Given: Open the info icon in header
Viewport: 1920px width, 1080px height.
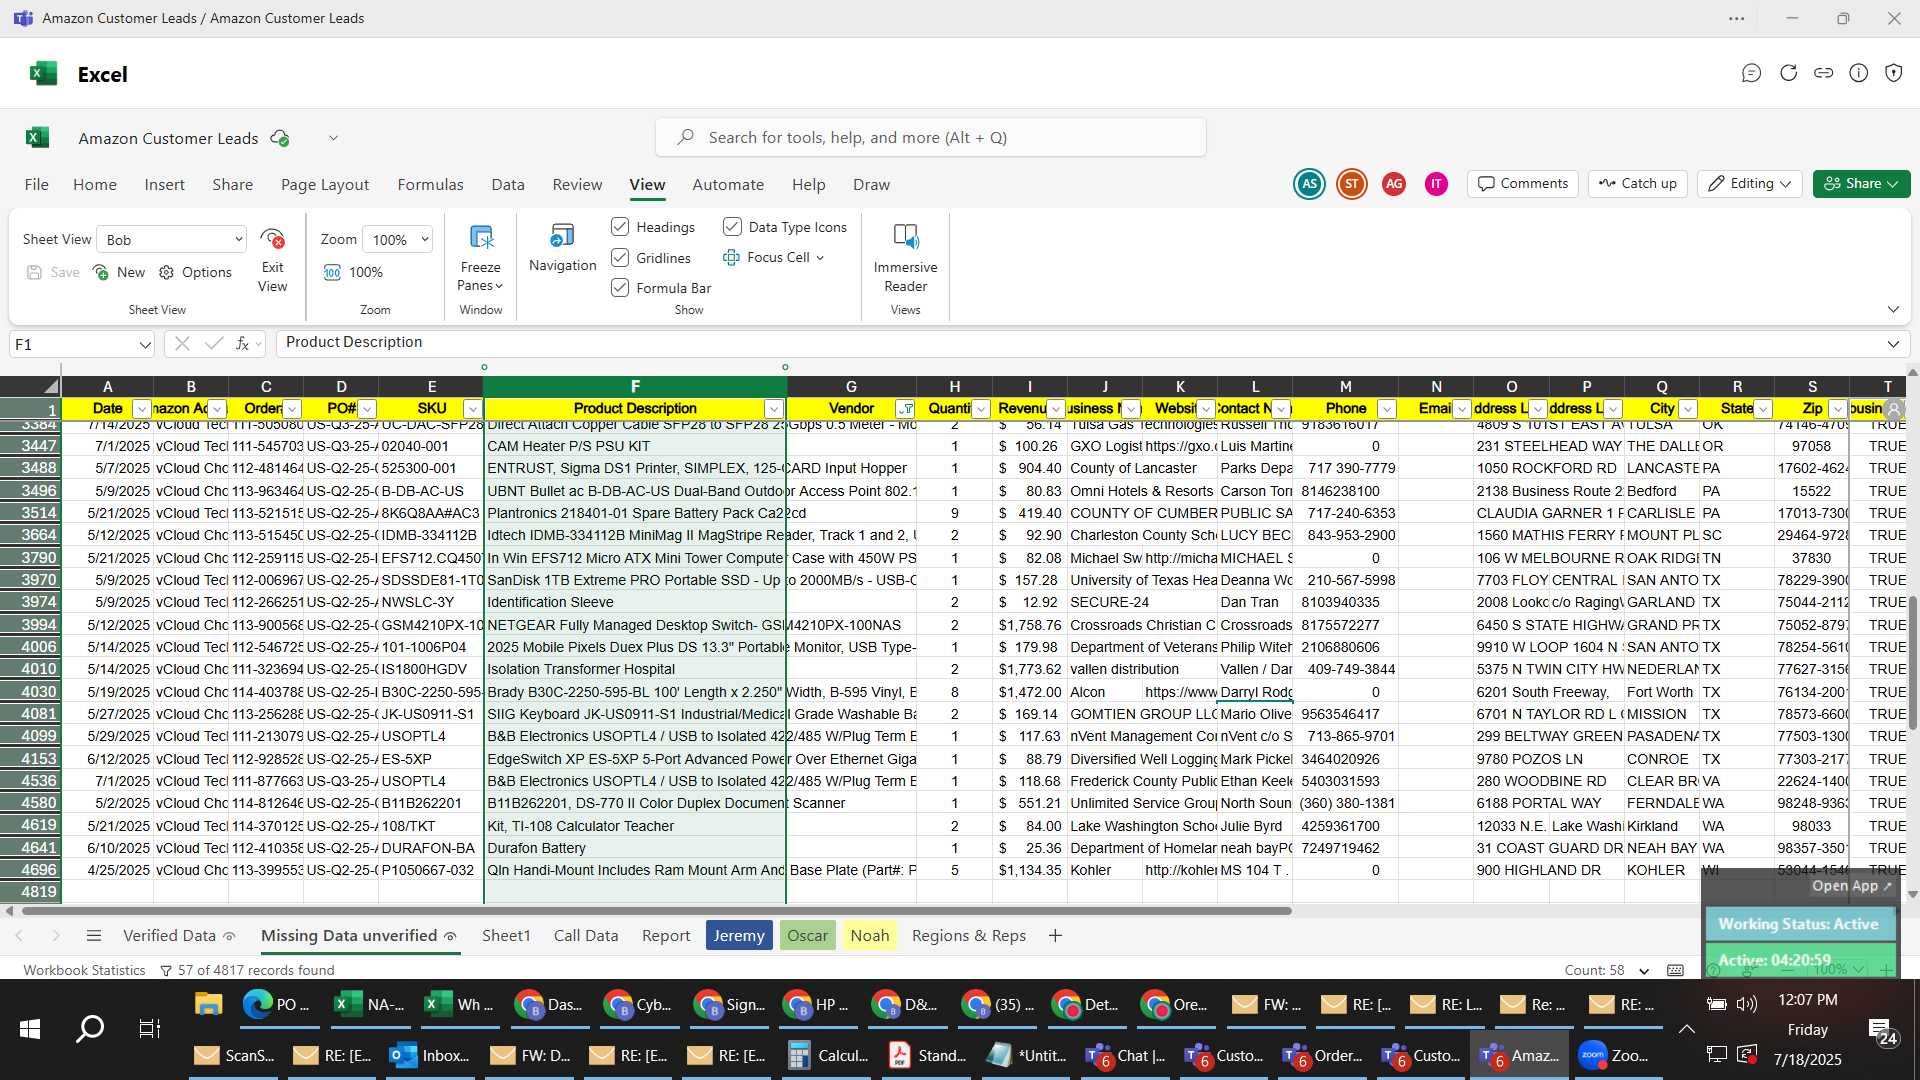Looking at the screenshot, I should [1858, 73].
